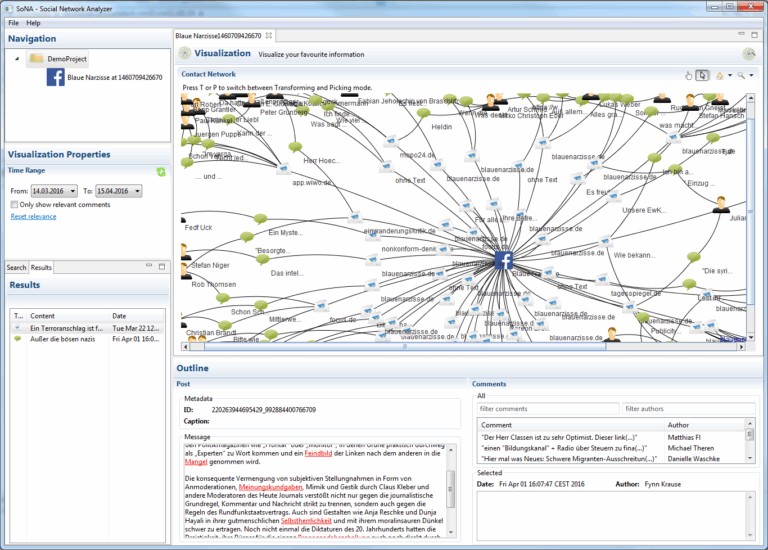Click the graph horizontal scrollbar thumb

405,347
